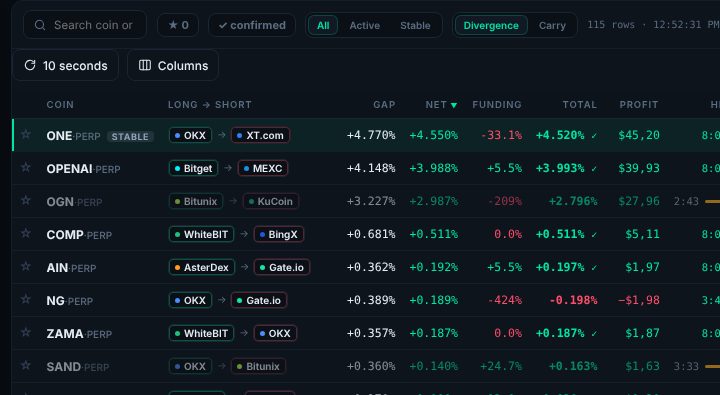Star the COMP-PERP coin
The image size is (720, 395).
tap(26, 234)
